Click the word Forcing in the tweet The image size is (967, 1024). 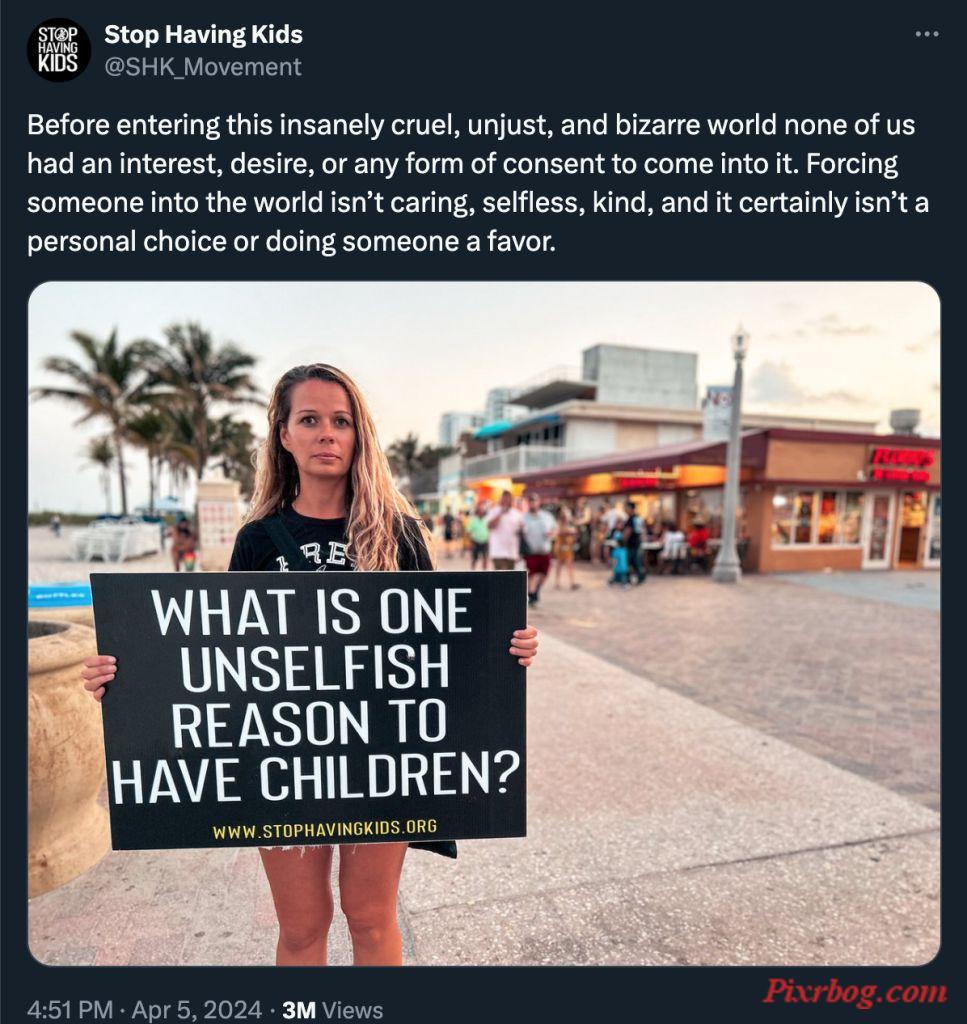pyautogui.click(x=852, y=163)
